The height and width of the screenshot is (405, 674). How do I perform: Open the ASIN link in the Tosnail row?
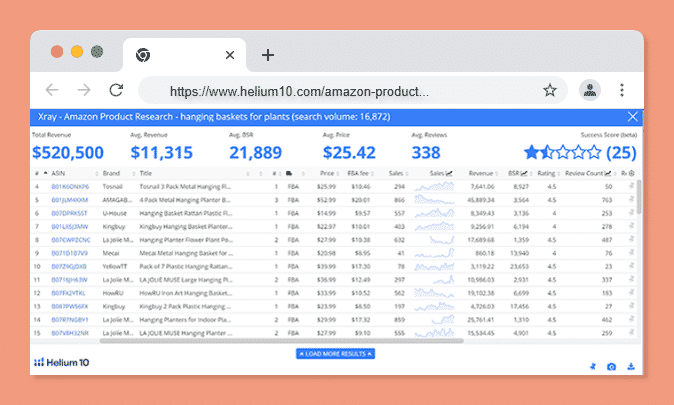pos(70,187)
